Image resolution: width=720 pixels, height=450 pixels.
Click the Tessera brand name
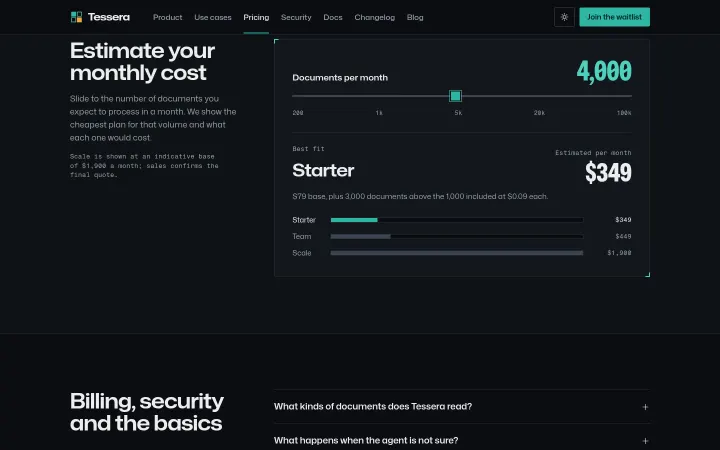(x=109, y=17)
